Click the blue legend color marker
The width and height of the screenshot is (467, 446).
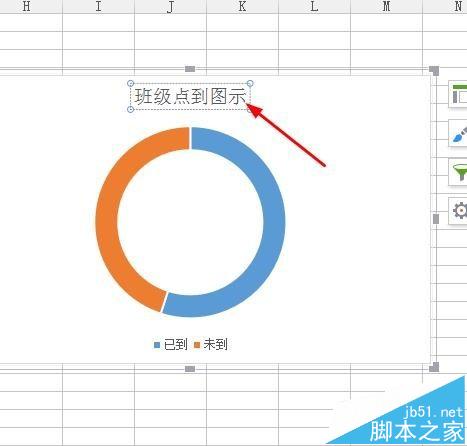pos(157,345)
